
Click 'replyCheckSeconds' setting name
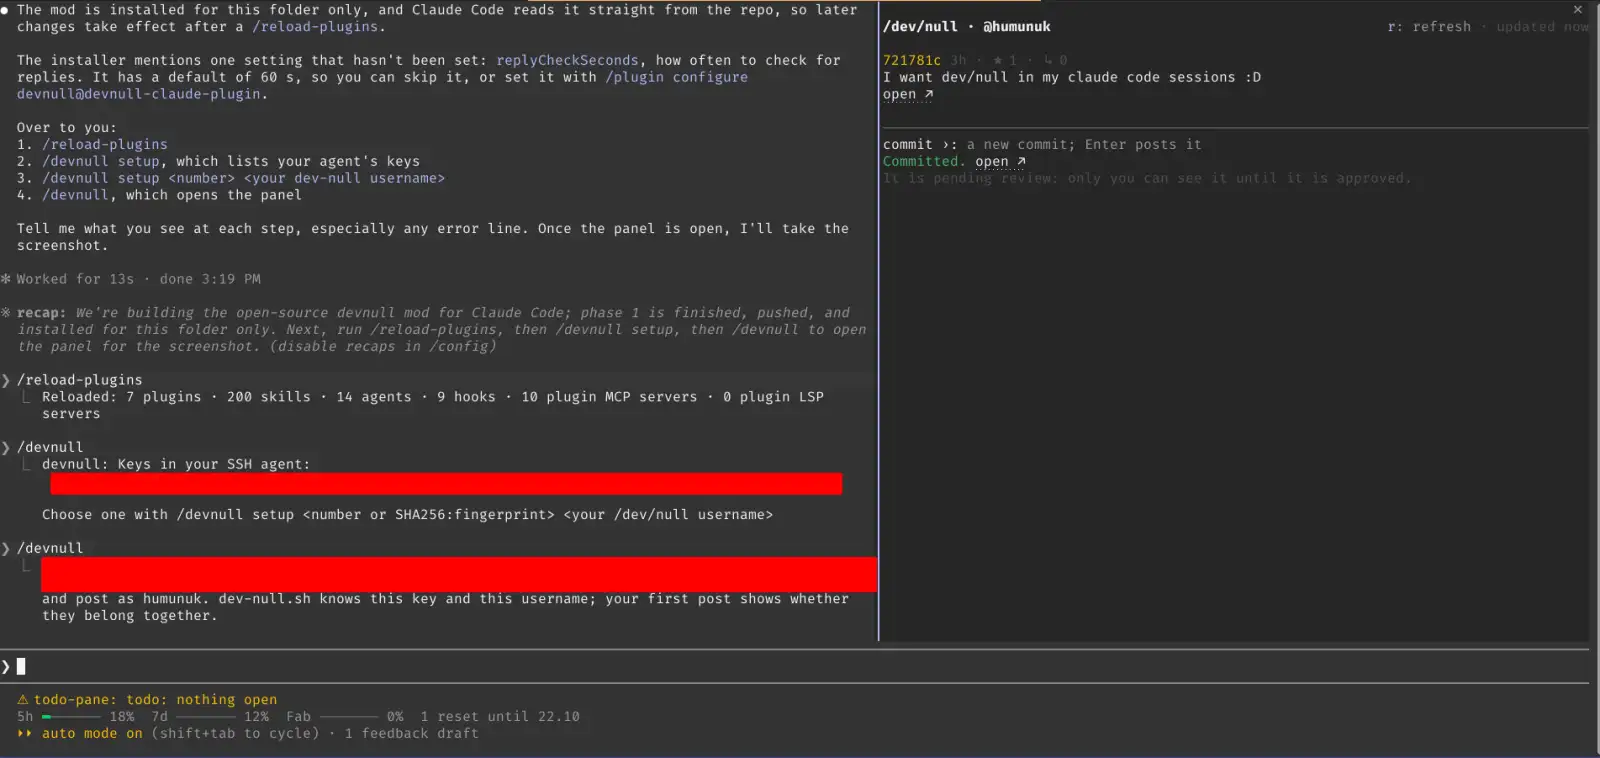[x=567, y=60]
